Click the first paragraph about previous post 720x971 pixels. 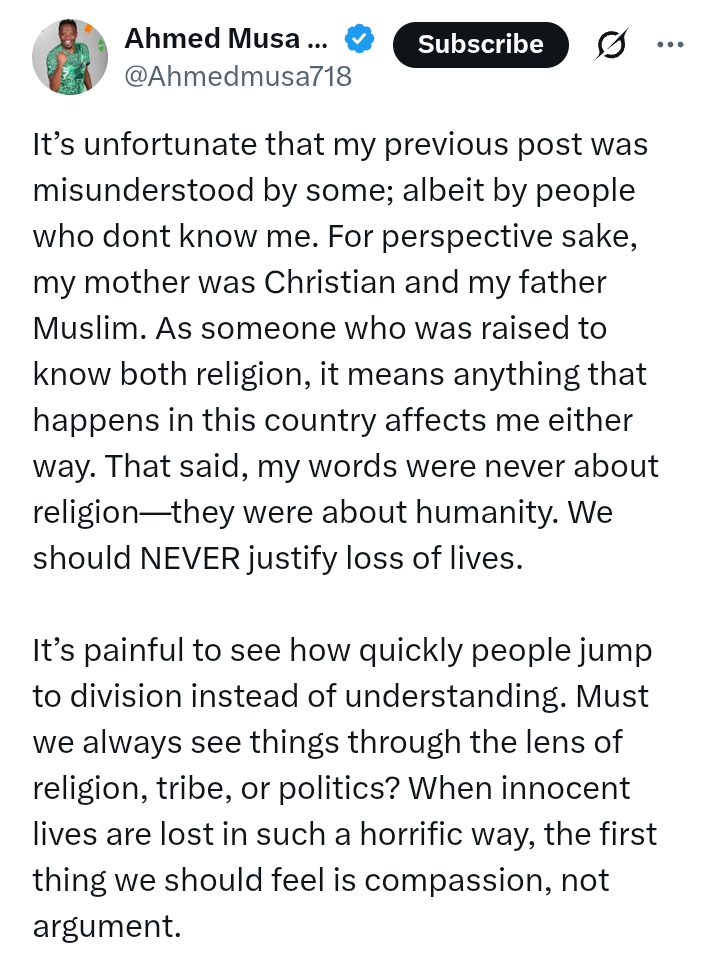pos(345,351)
